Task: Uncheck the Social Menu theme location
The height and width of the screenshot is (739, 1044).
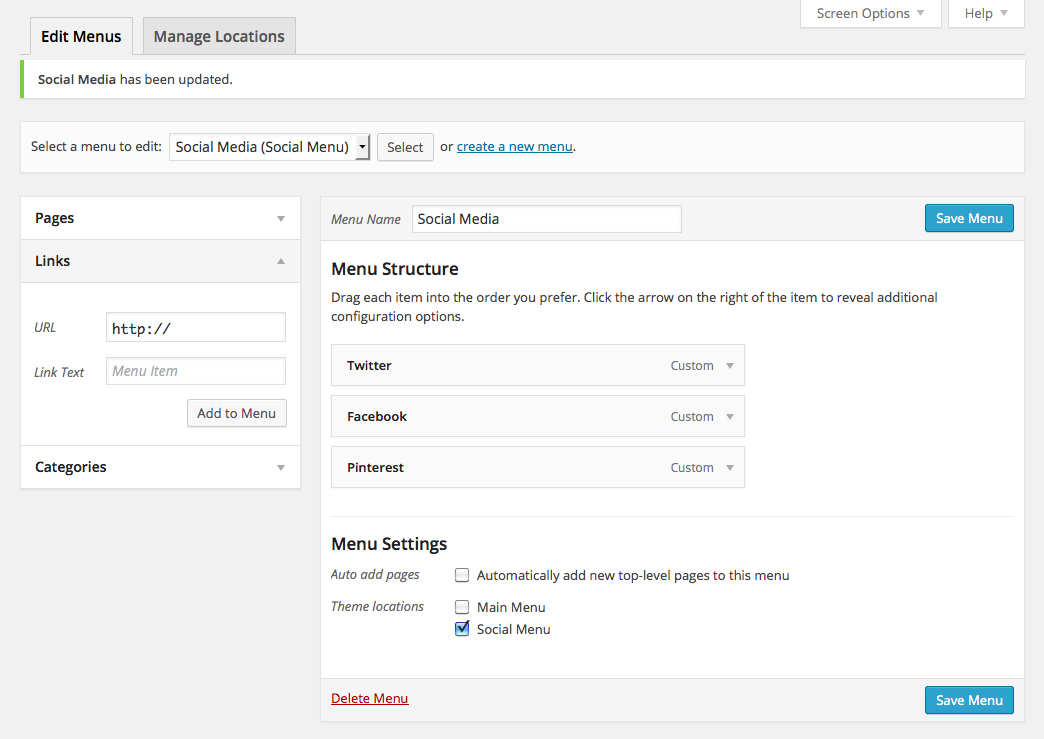Action: (462, 629)
